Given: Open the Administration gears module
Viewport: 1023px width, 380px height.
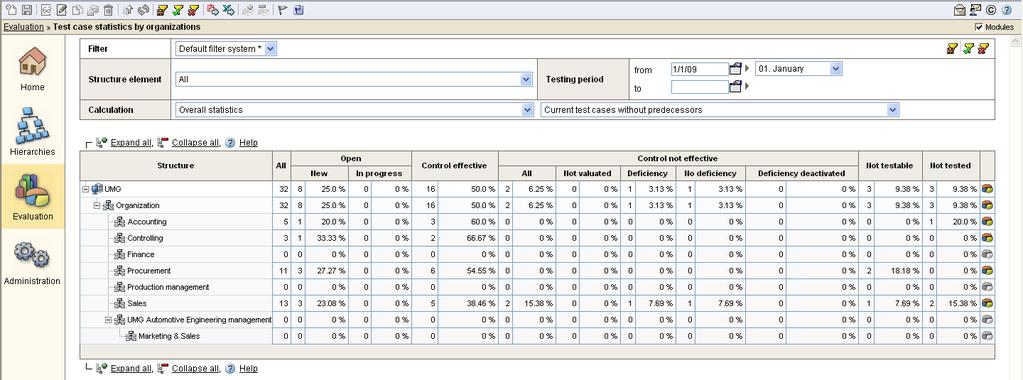Looking at the screenshot, I should pyautogui.click(x=32, y=262).
